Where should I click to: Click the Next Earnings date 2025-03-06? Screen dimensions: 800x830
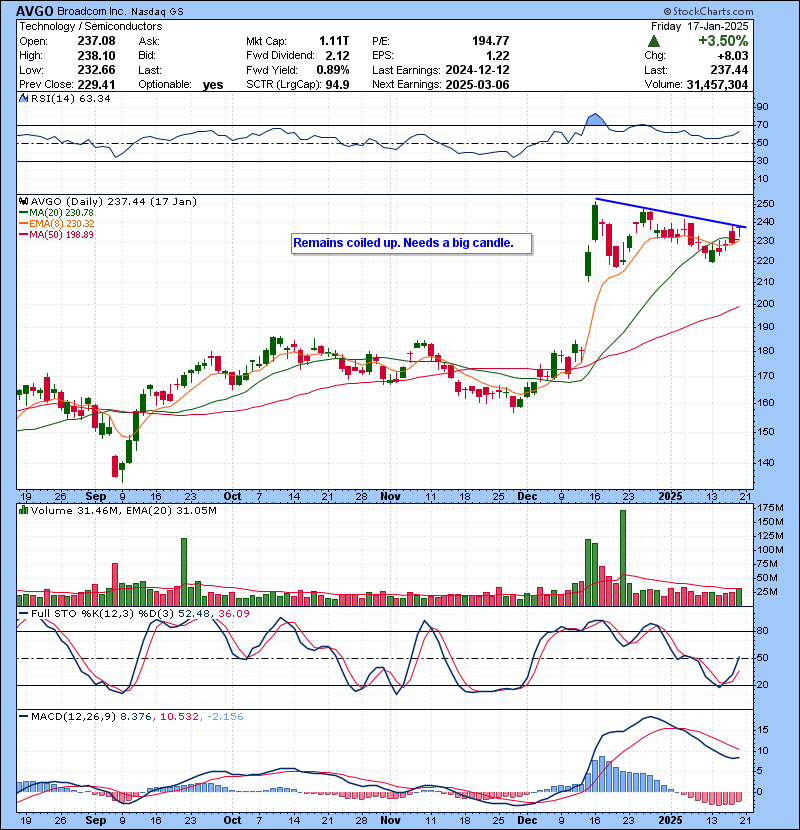pyautogui.click(x=477, y=85)
